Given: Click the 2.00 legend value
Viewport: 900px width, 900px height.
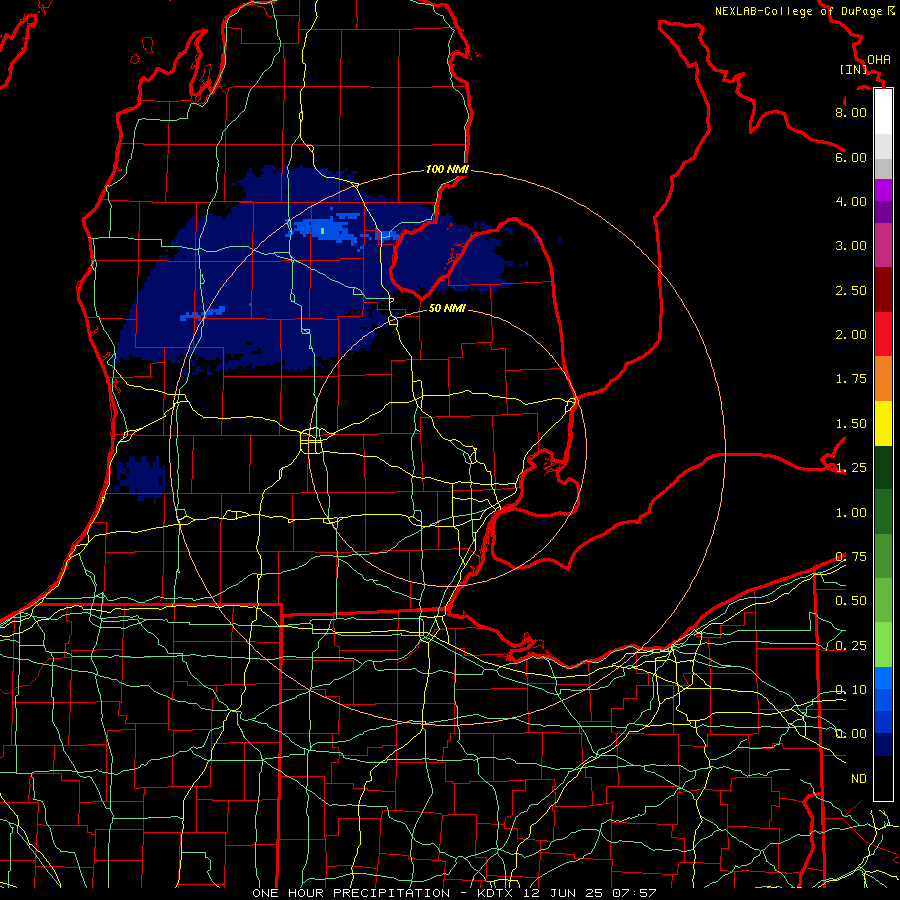Looking at the screenshot, I should point(851,335).
